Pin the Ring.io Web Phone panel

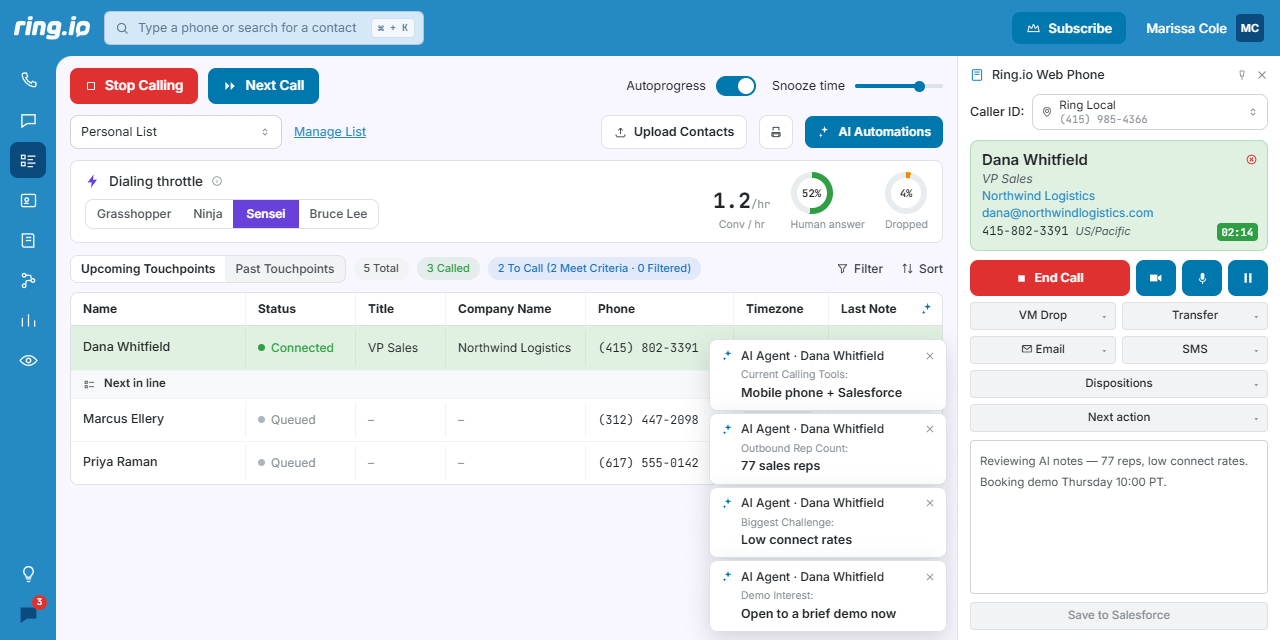1241,75
